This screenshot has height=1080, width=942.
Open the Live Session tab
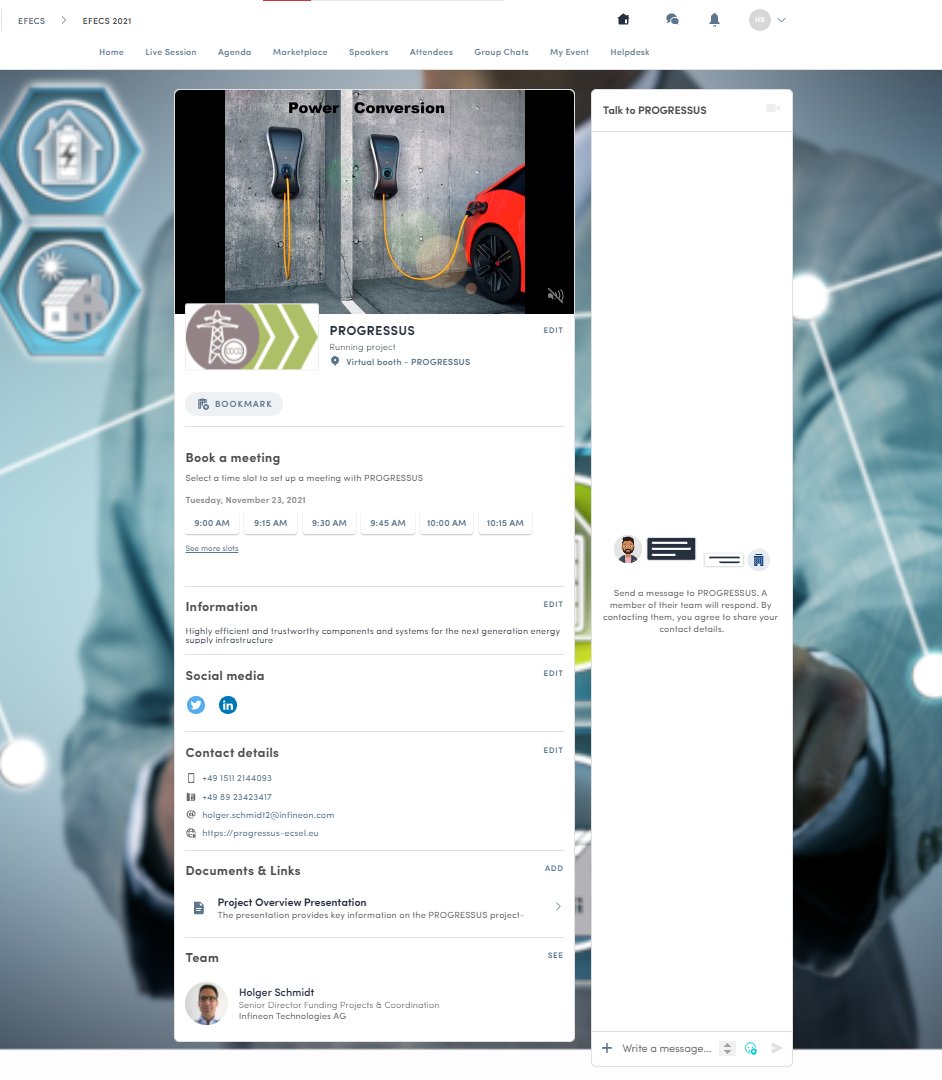(171, 52)
